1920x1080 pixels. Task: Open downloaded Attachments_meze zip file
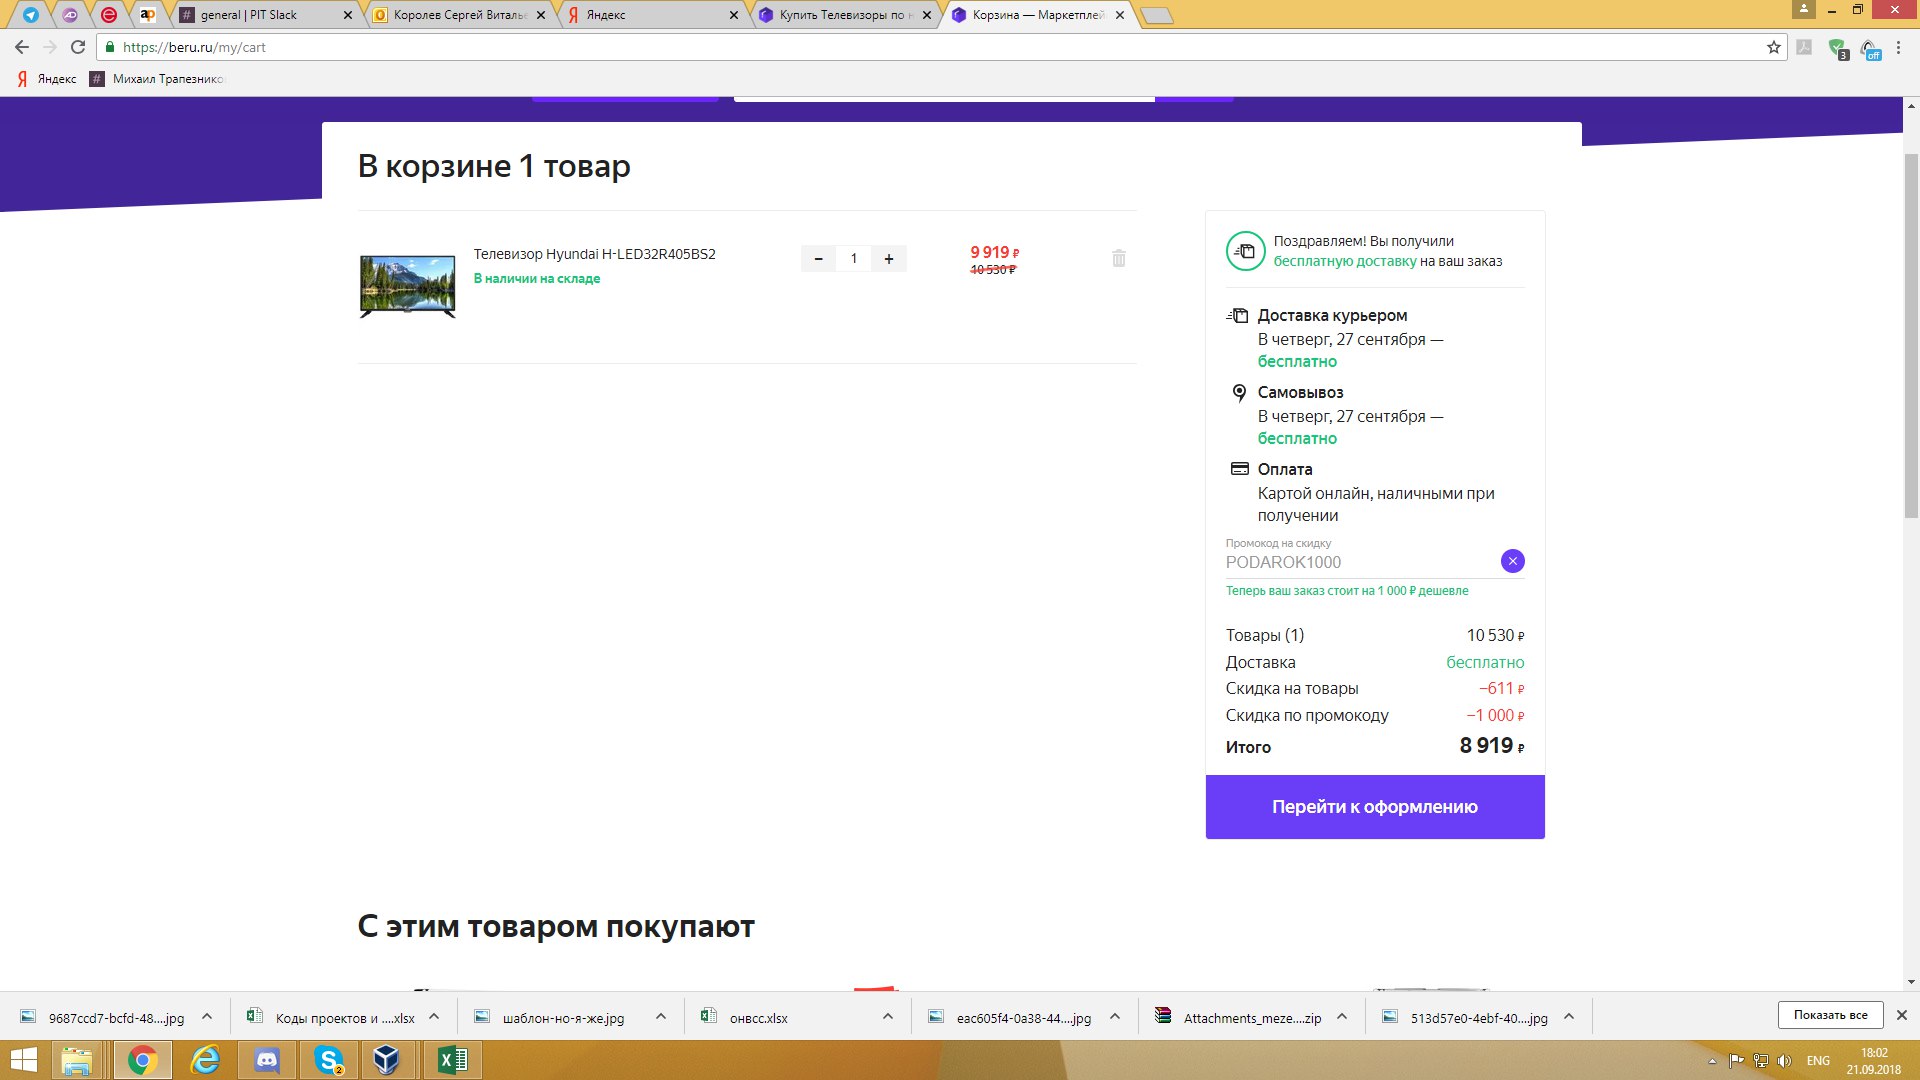(x=1252, y=1018)
